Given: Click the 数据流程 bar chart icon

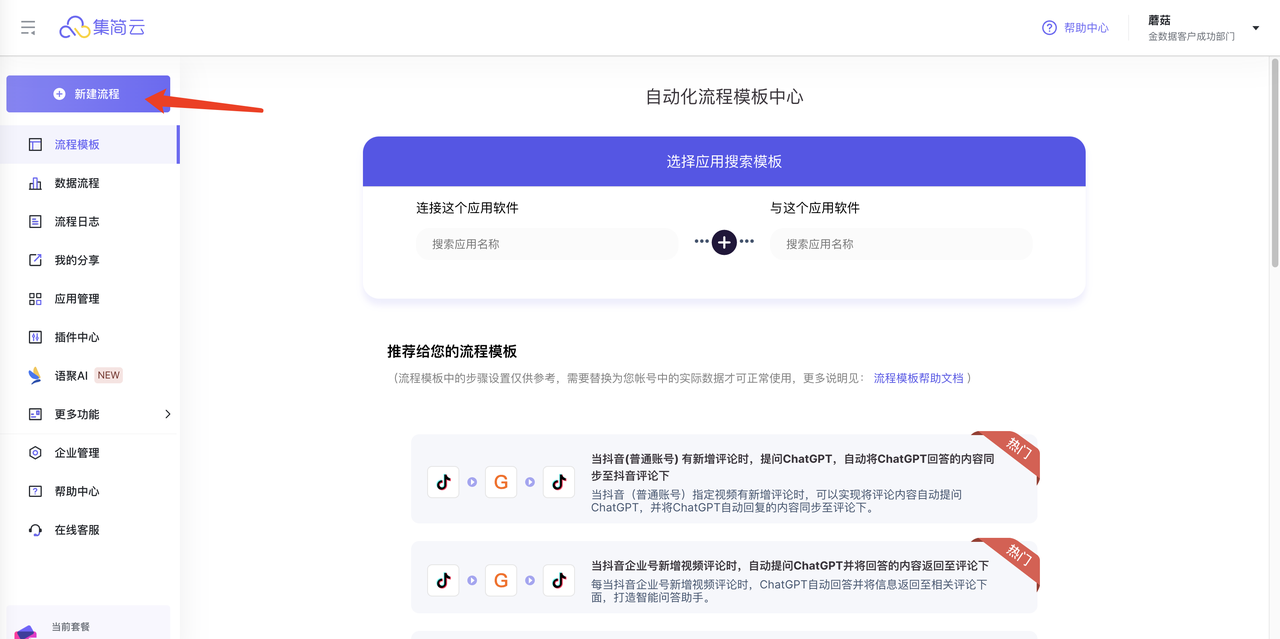Looking at the screenshot, I should coord(35,183).
